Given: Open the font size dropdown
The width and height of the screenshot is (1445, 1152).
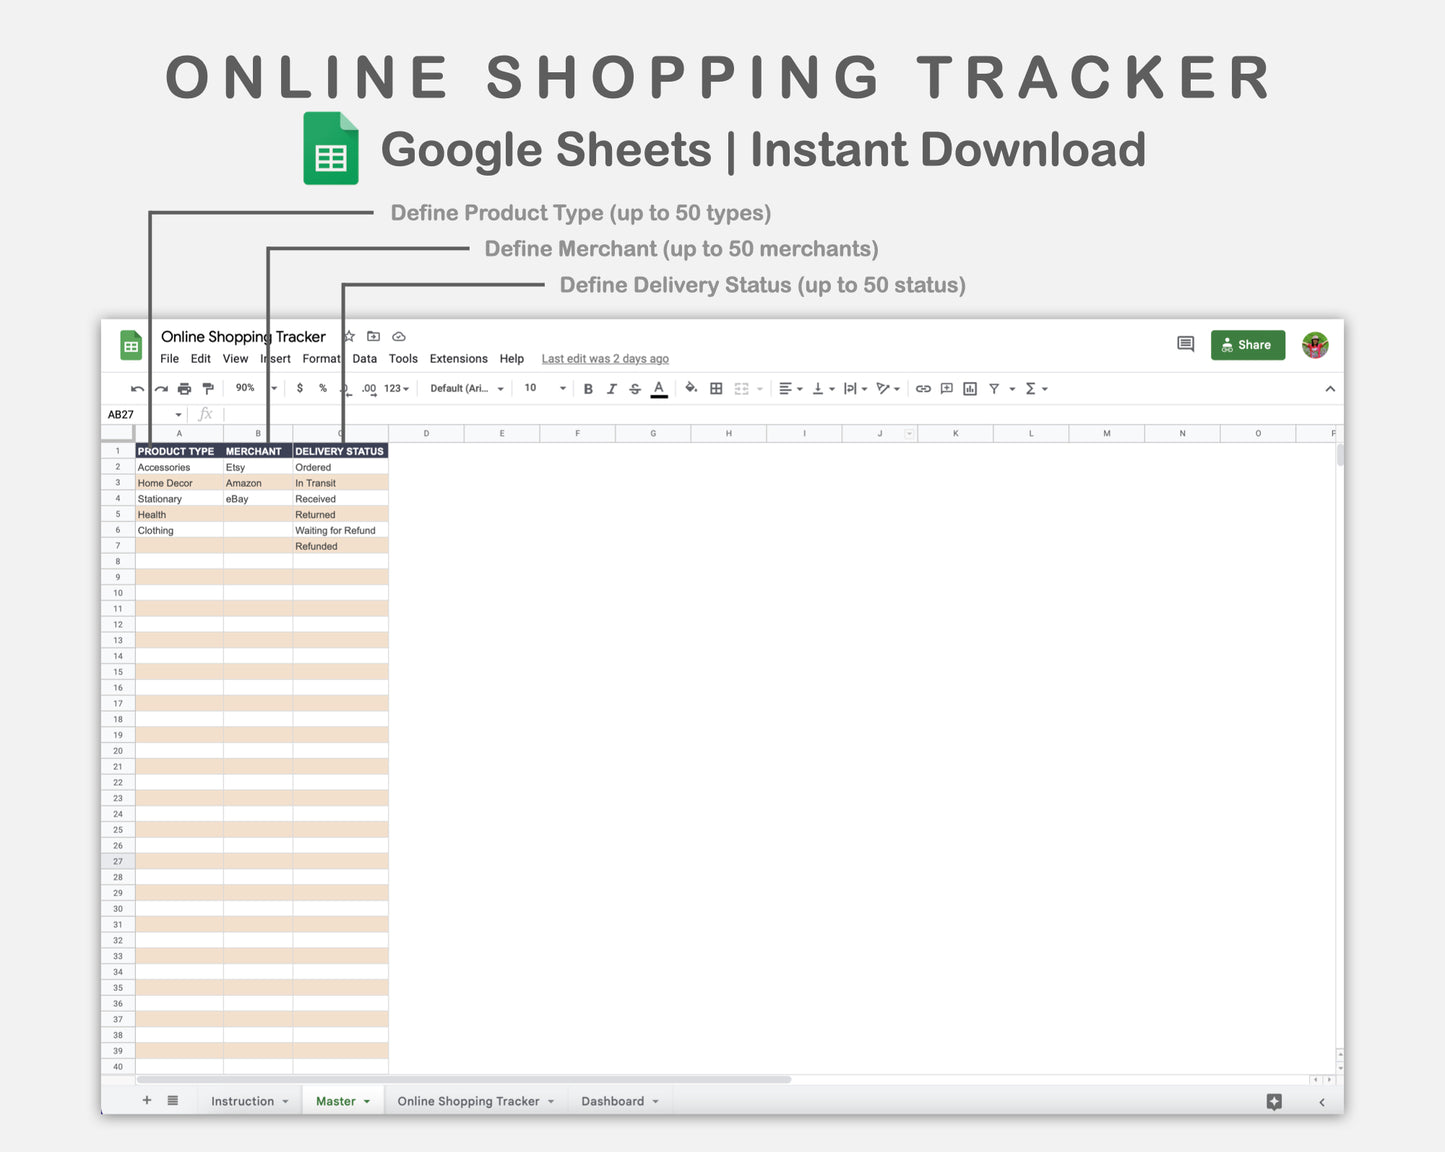Looking at the screenshot, I should click(x=543, y=389).
